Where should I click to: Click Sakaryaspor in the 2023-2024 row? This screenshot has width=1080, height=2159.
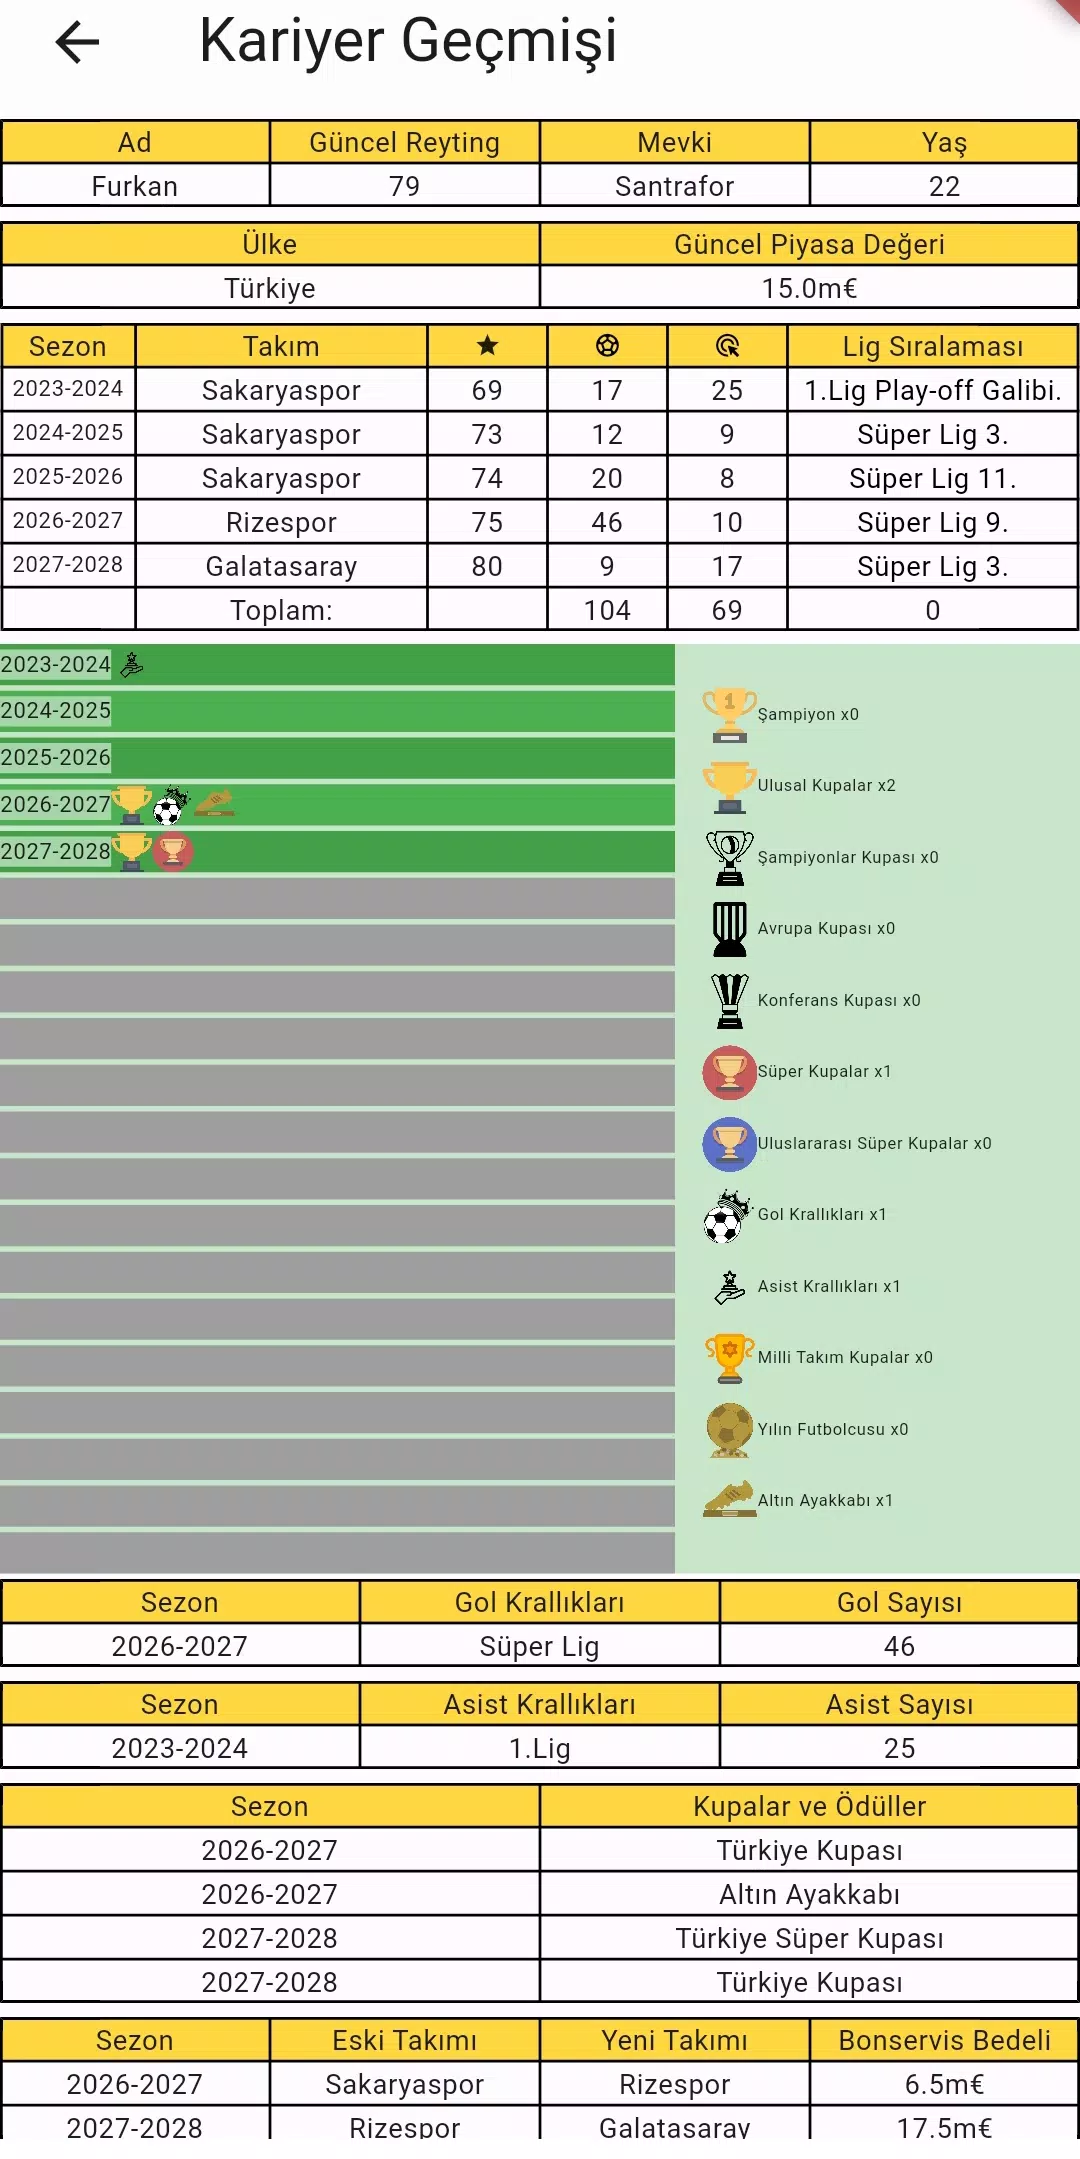pos(281,391)
